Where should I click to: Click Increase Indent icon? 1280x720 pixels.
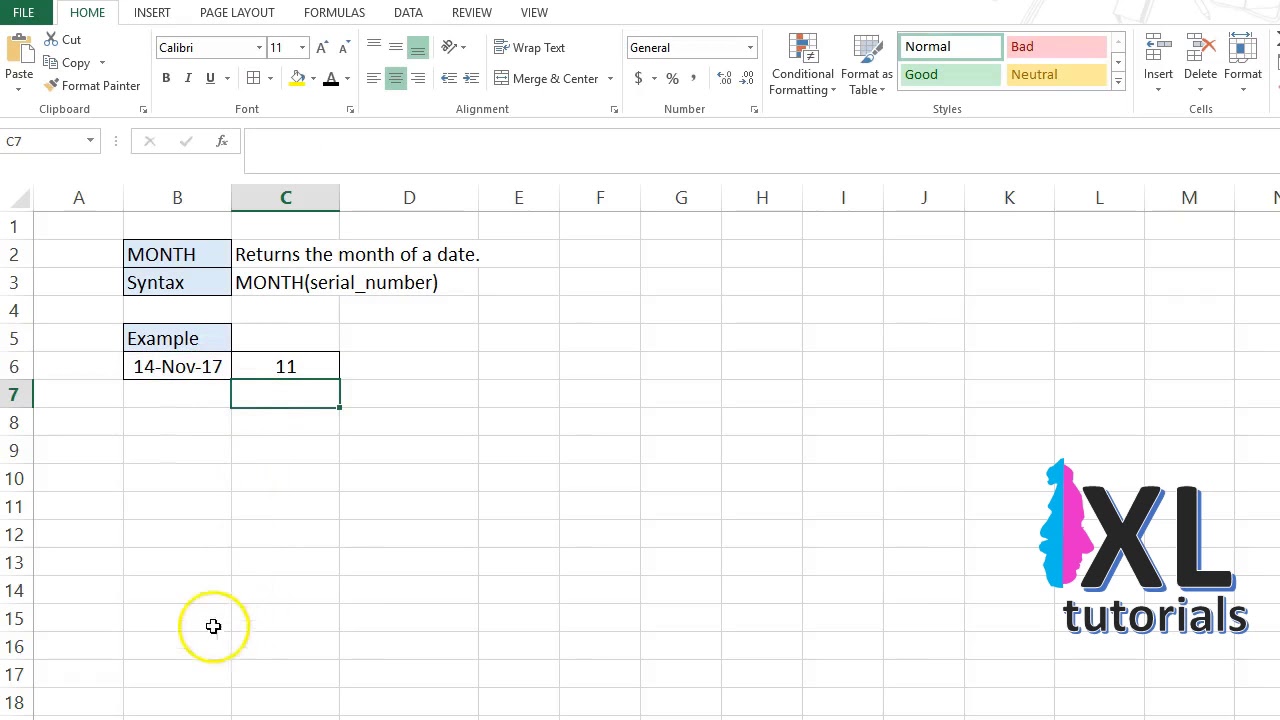pos(472,78)
